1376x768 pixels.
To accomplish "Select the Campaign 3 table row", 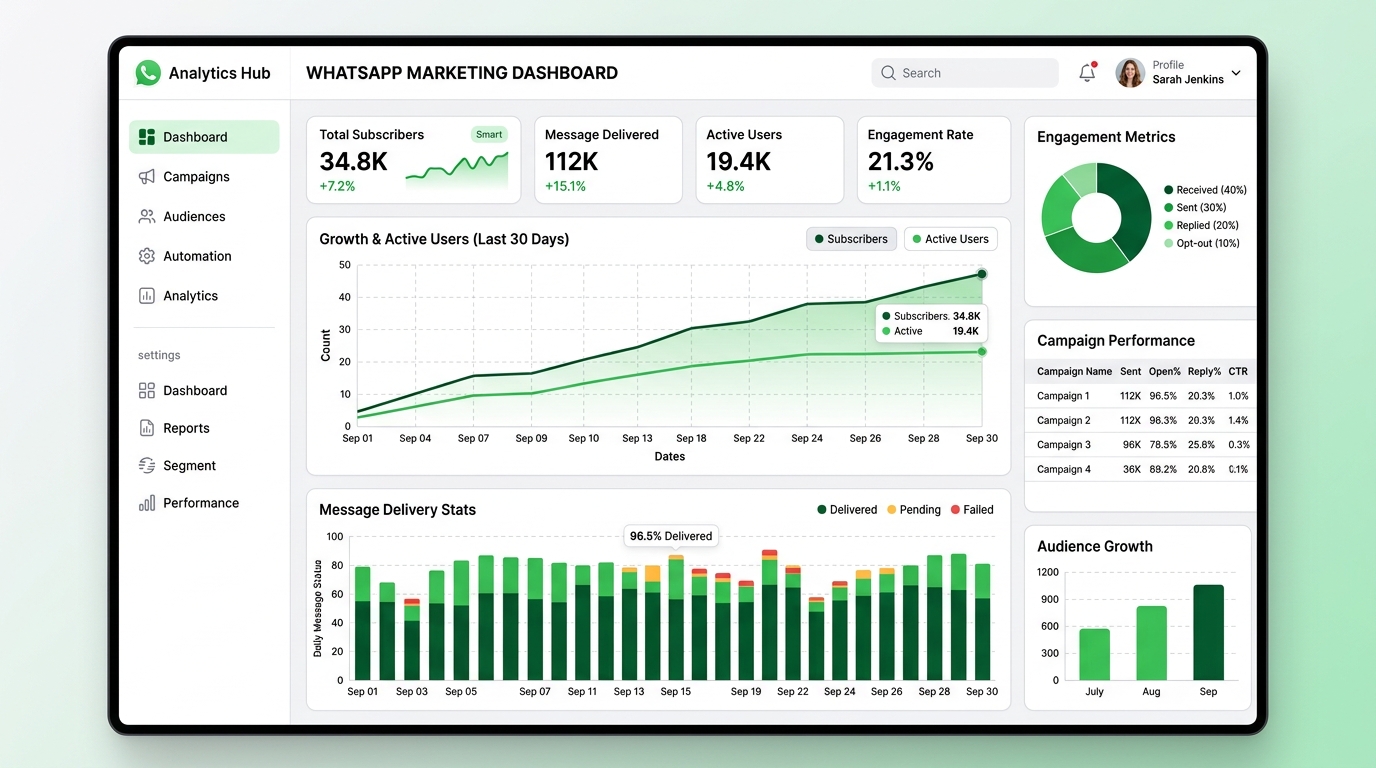I will point(1141,445).
